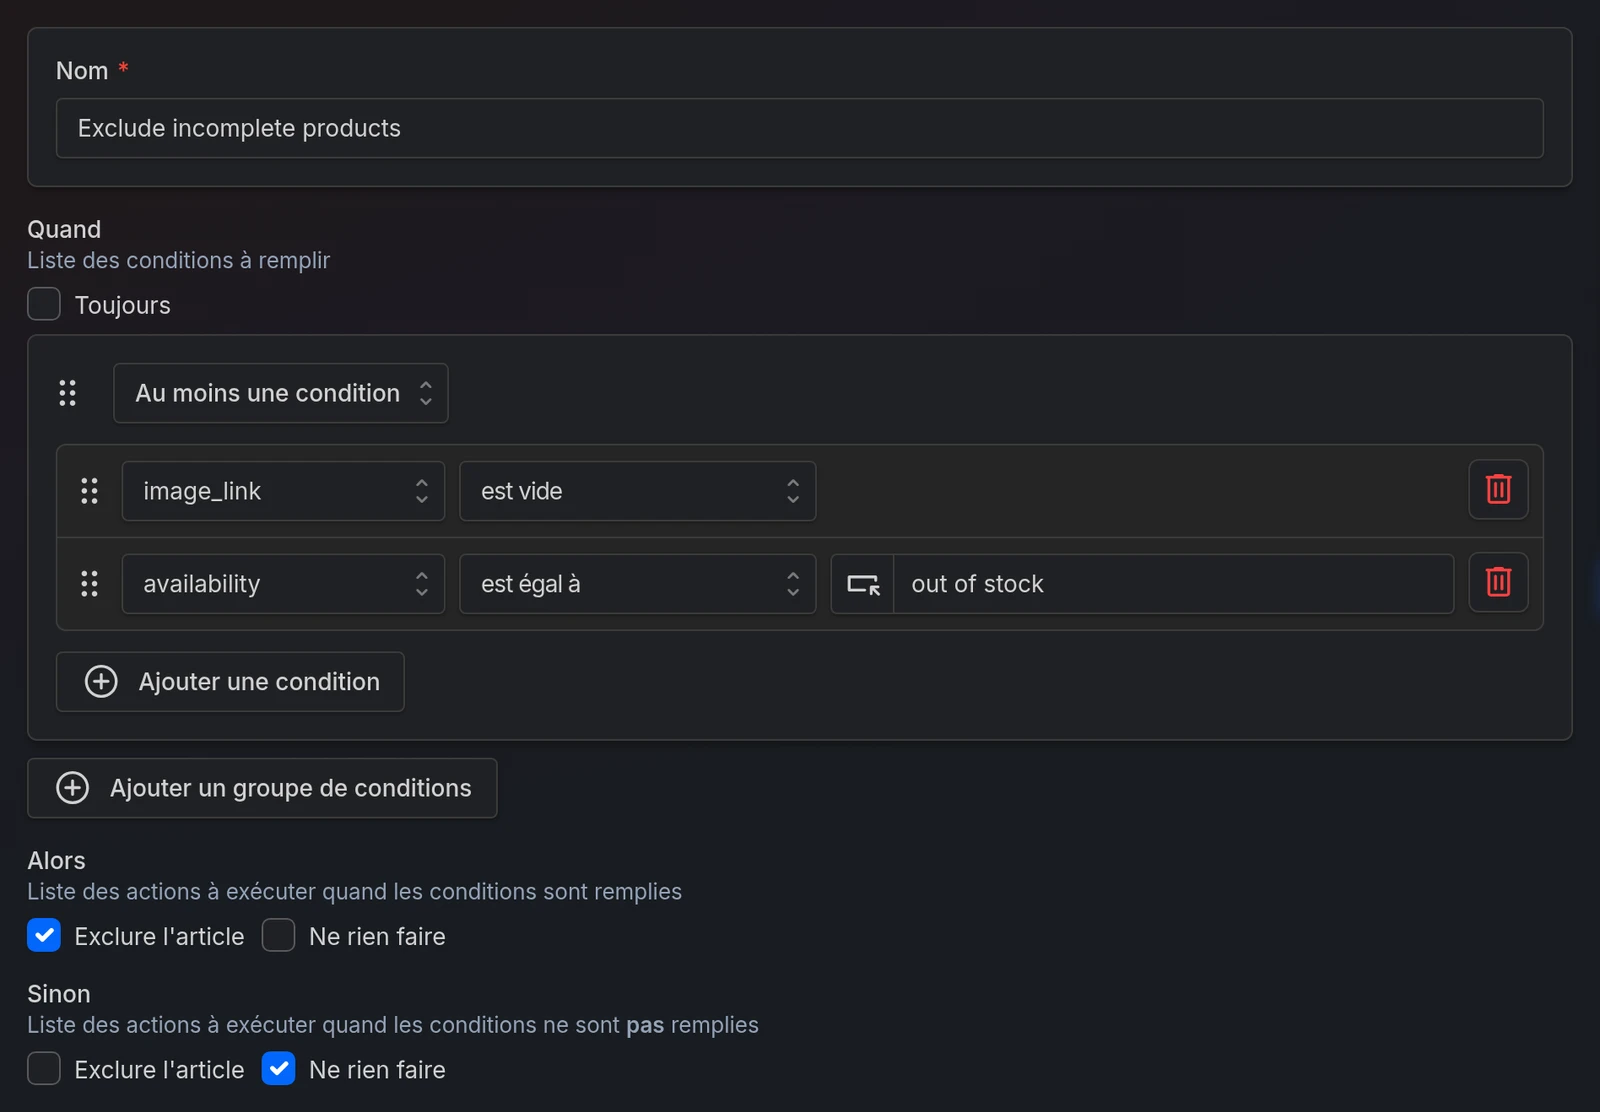The width and height of the screenshot is (1600, 1112).
Task: Open the image_link field dropdown
Action: tap(283, 491)
